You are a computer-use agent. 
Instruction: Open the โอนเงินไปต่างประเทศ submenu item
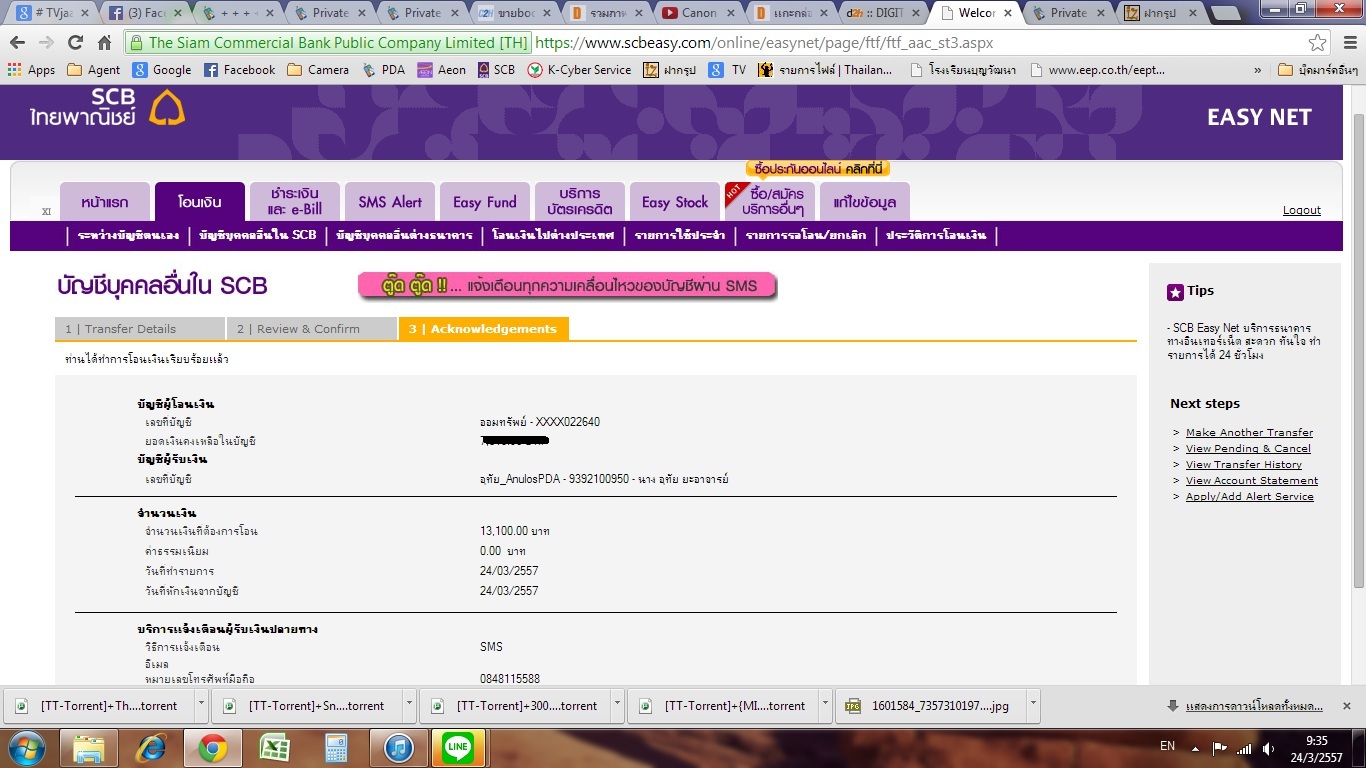click(555, 236)
